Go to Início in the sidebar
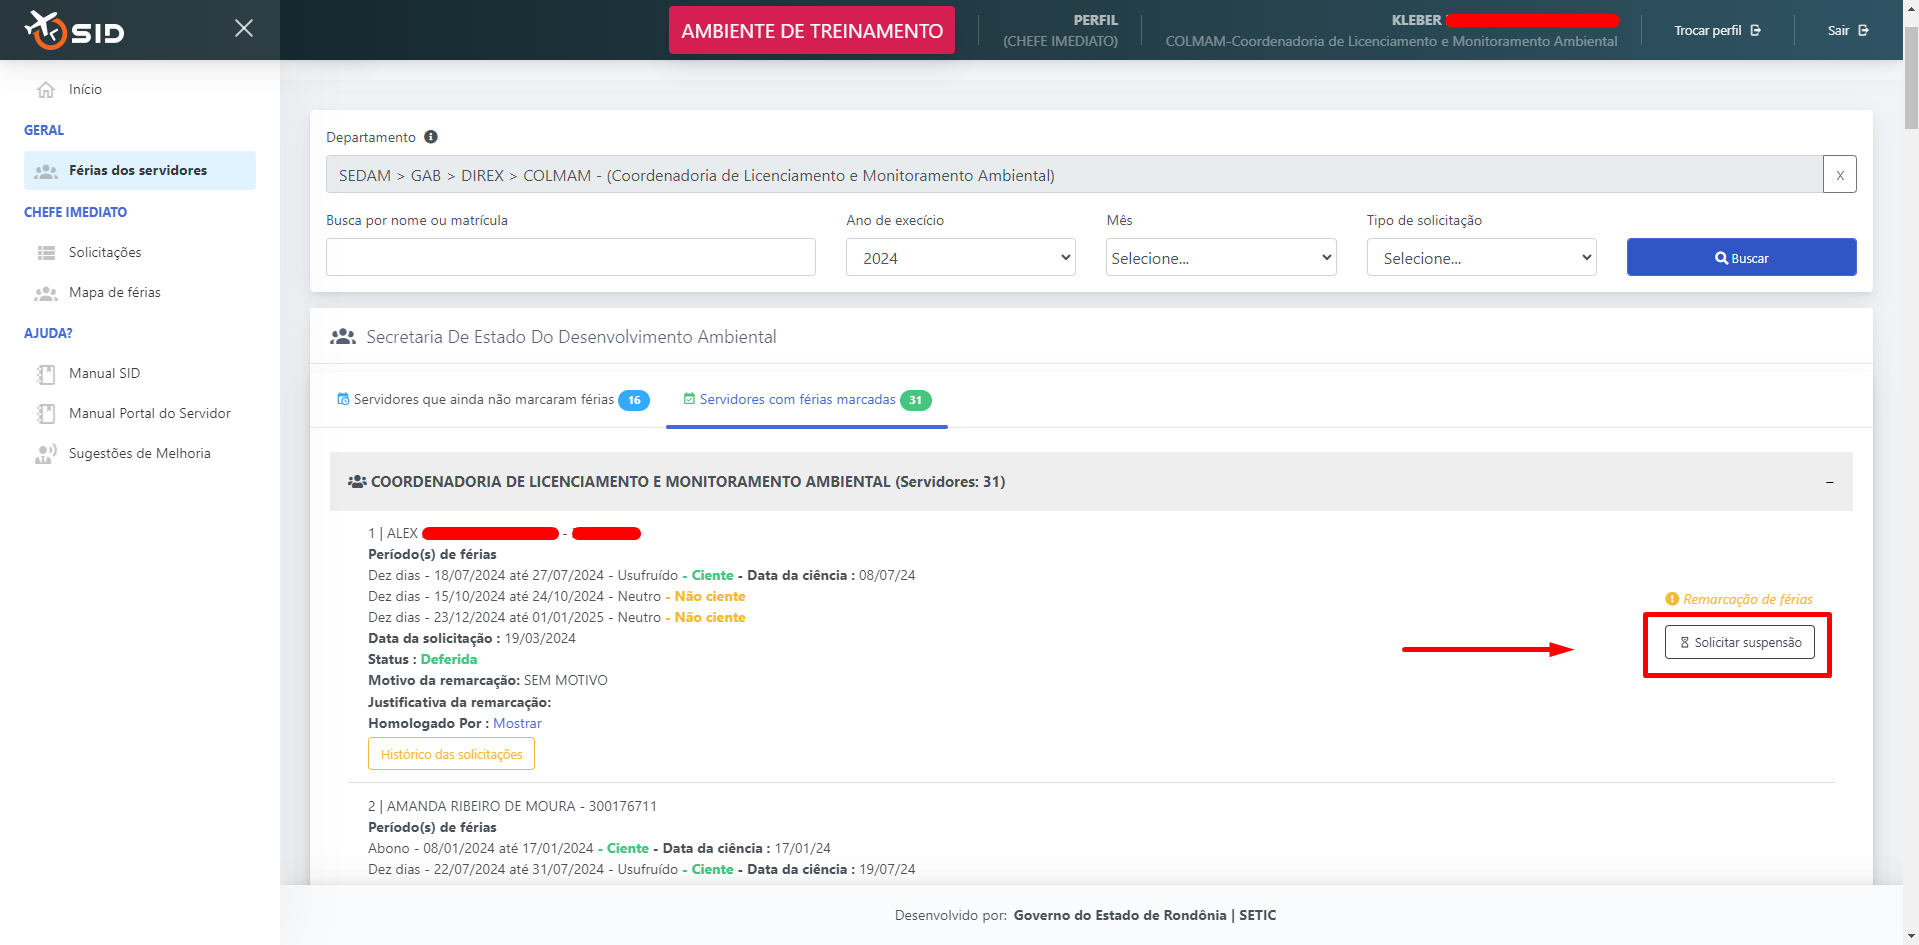This screenshot has height=945, width=1919. pos(85,89)
